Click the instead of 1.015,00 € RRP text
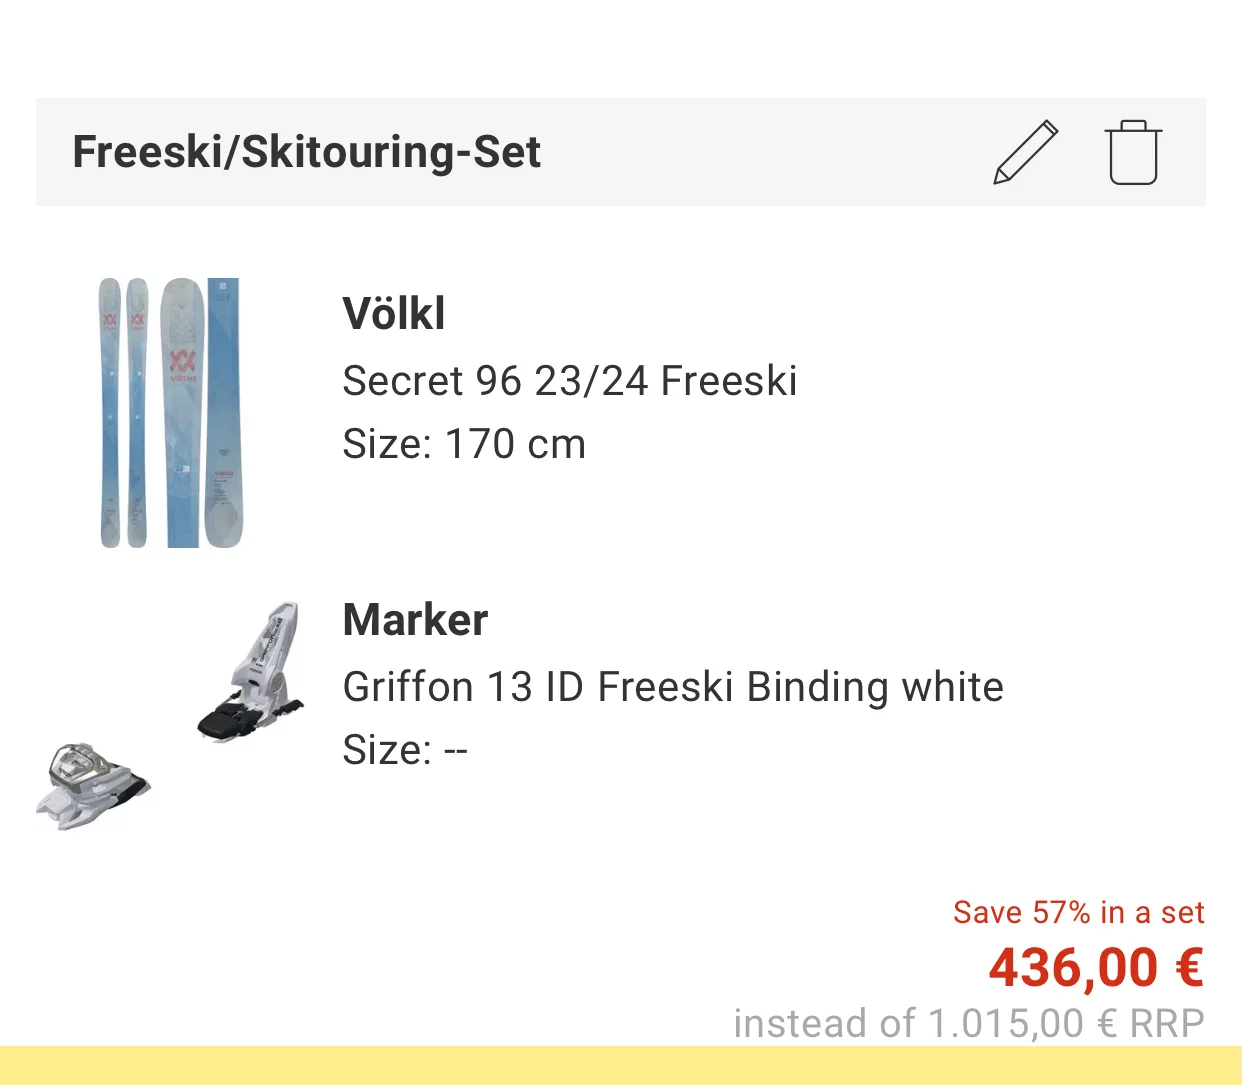 point(968,1024)
